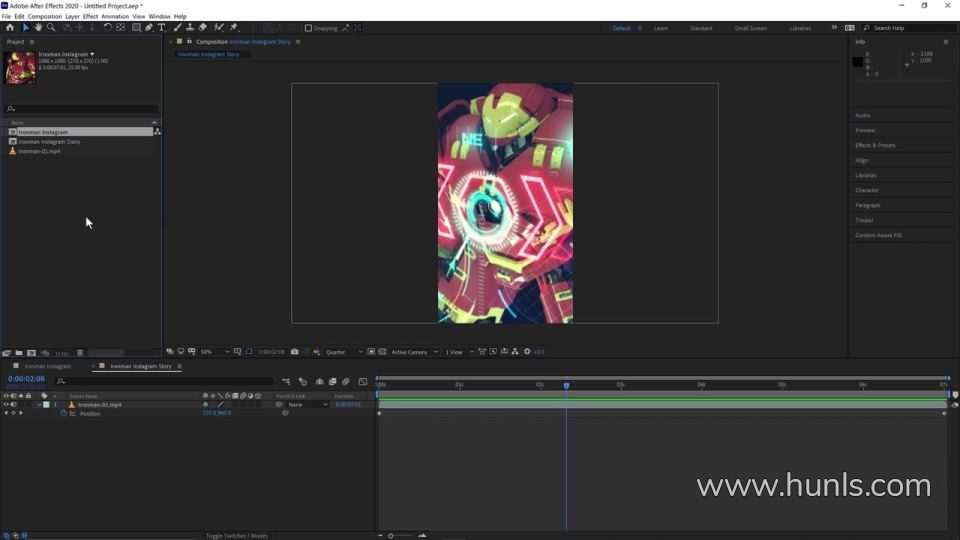Delete selected item with project trash icon

click(80, 353)
